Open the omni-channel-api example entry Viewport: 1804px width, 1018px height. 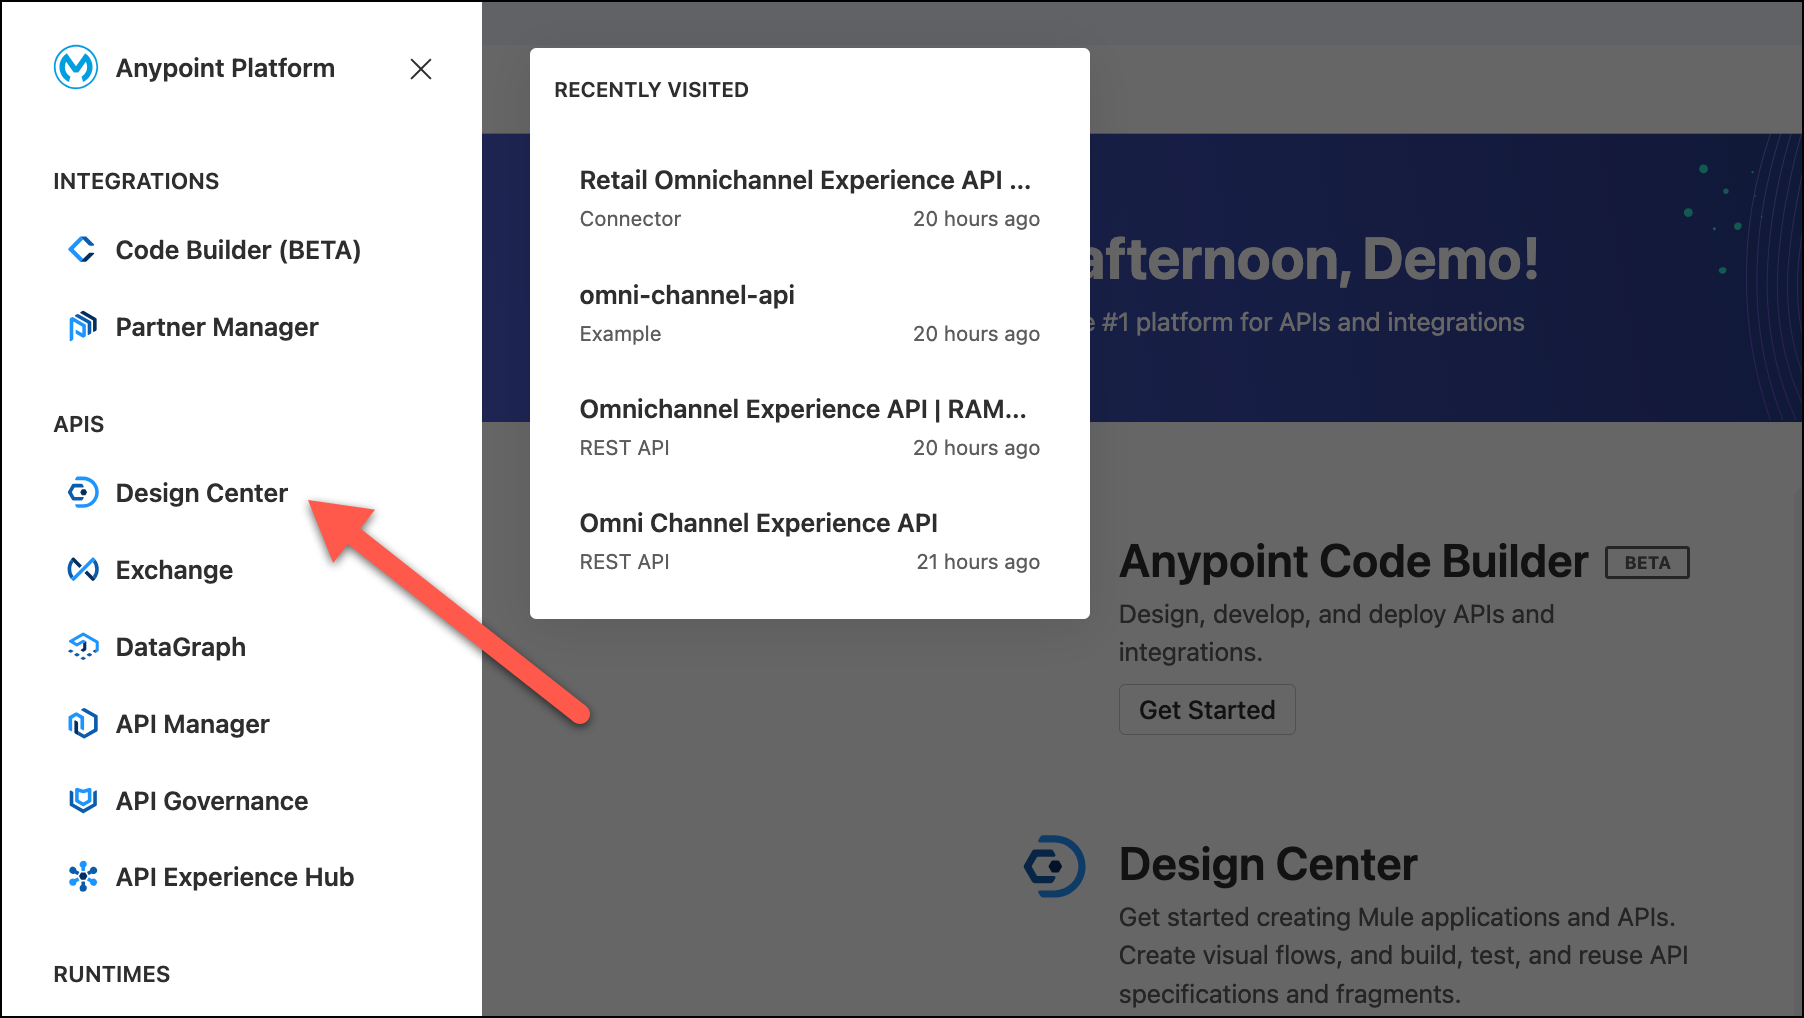click(687, 296)
